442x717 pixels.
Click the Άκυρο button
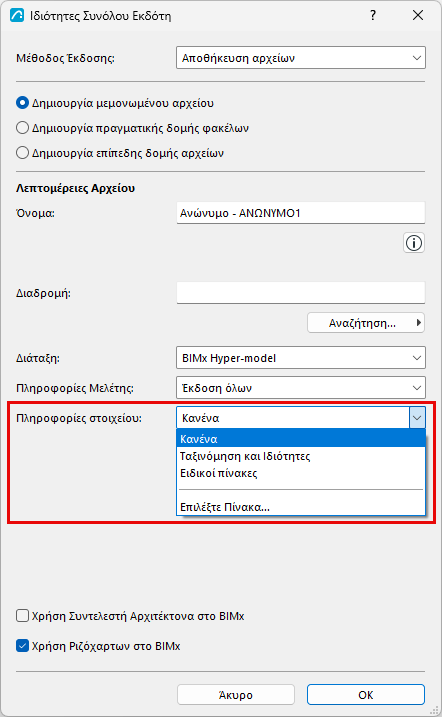pos(236,695)
